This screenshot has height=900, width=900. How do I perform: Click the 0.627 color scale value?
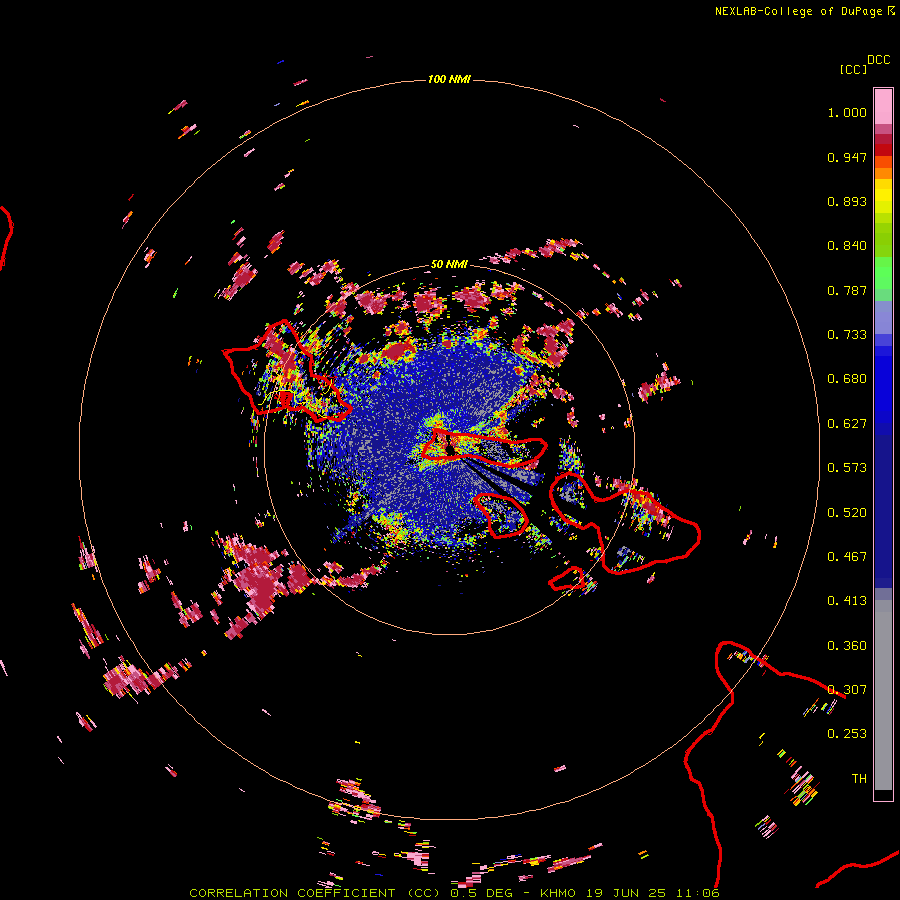[847, 424]
